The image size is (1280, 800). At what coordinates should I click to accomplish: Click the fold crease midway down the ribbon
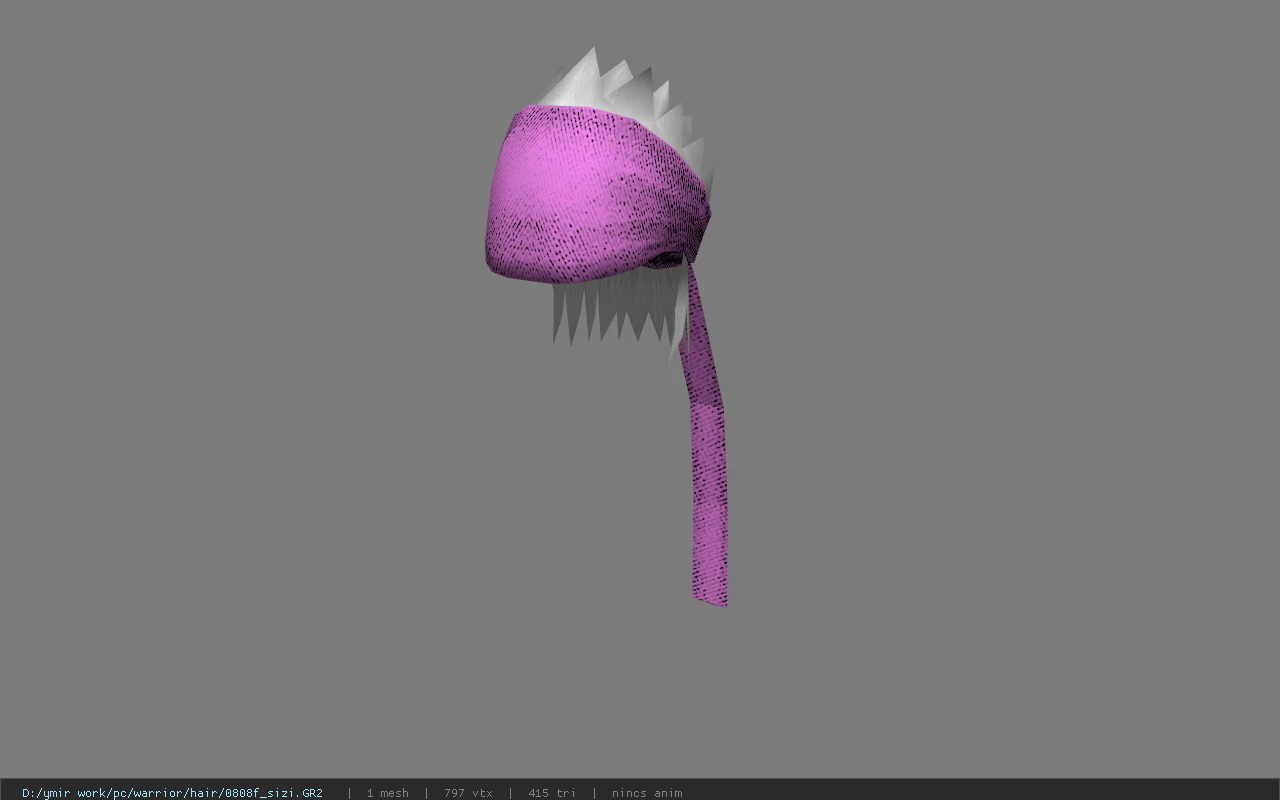[x=706, y=404]
